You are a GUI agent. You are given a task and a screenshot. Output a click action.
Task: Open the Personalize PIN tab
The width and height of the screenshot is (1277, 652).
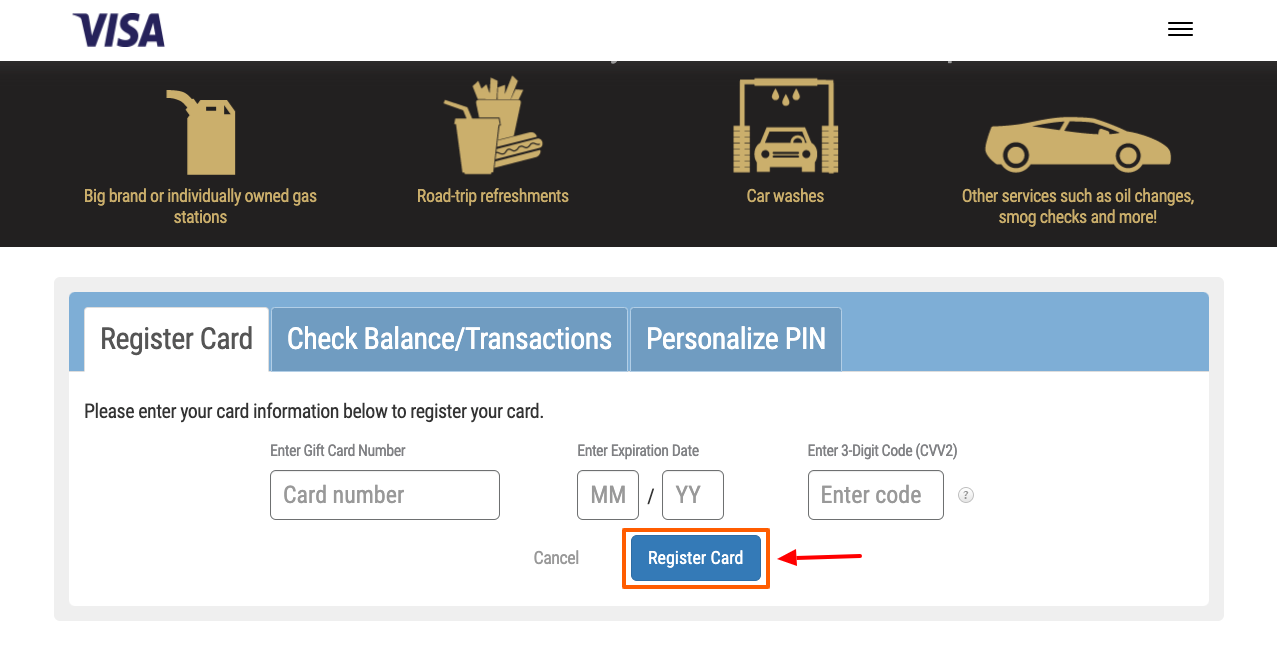(735, 339)
